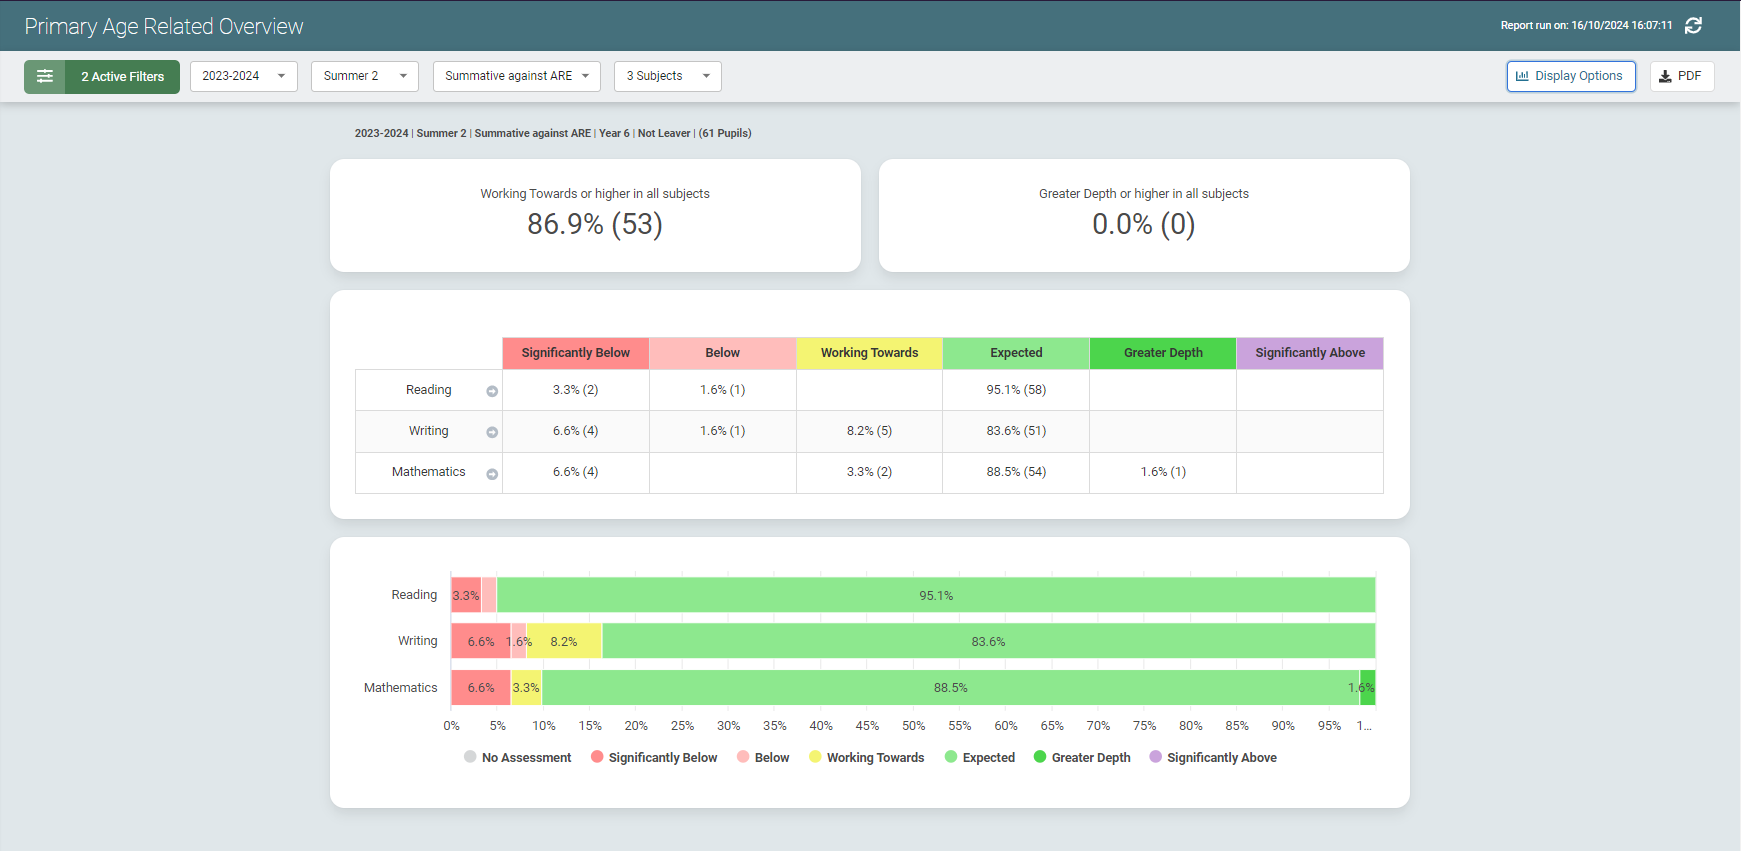Toggle Significantly Below series in legend
Viewport: 1741px width, 851px height.
click(x=654, y=758)
